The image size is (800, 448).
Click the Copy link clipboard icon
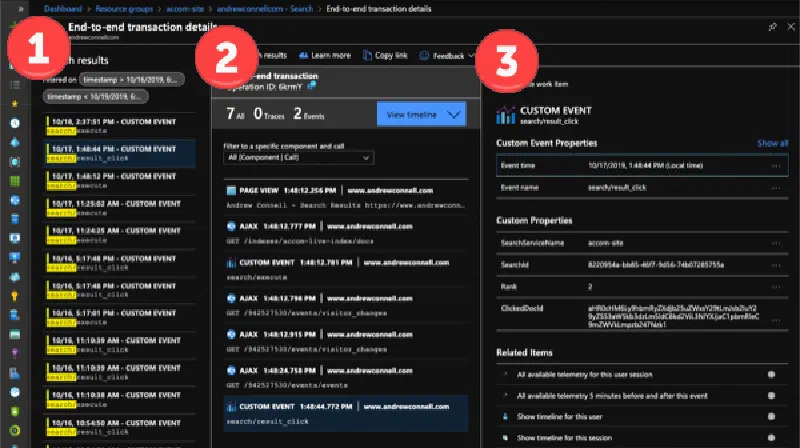(x=367, y=55)
